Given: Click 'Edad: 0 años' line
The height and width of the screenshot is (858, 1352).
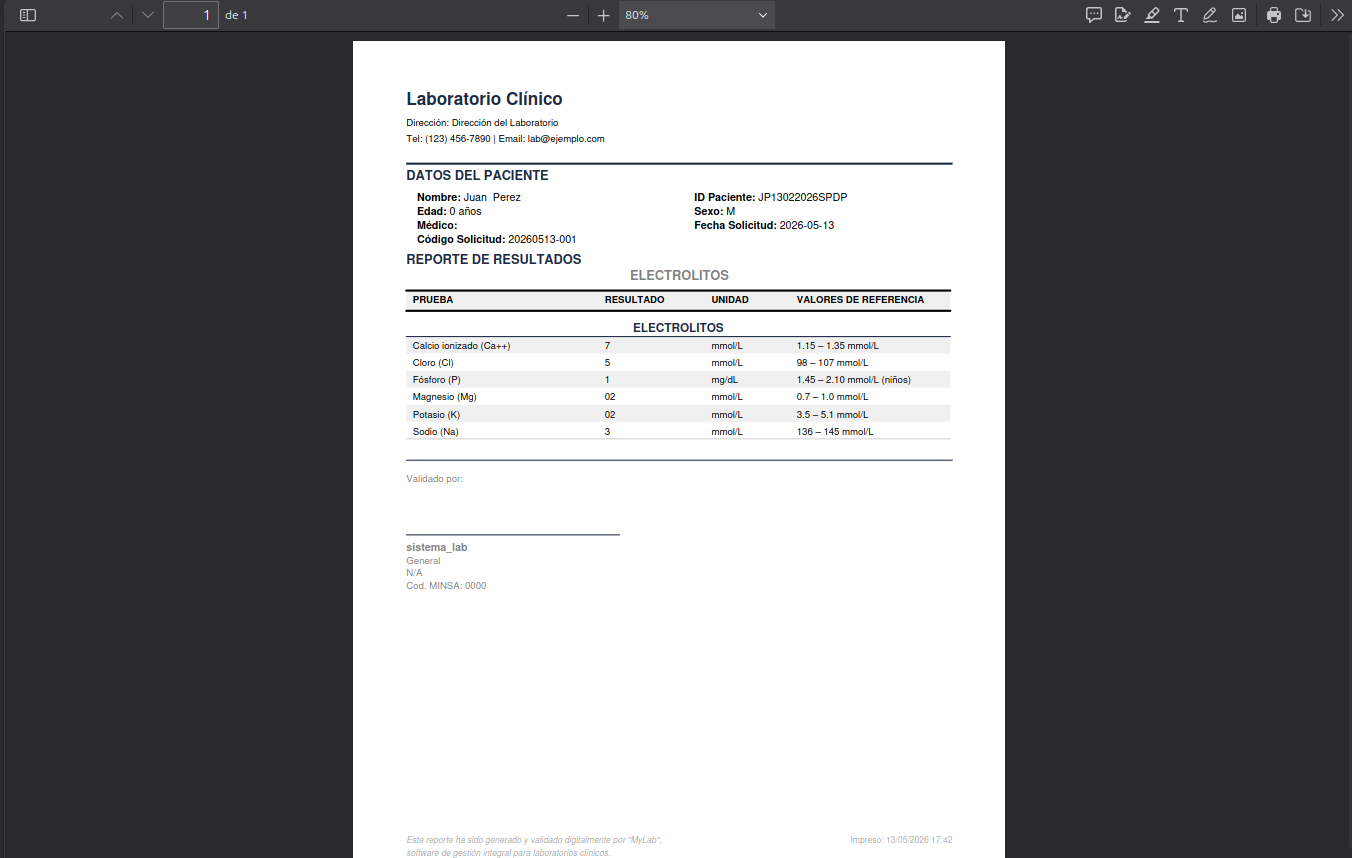Looking at the screenshot, I should (449, 212).
